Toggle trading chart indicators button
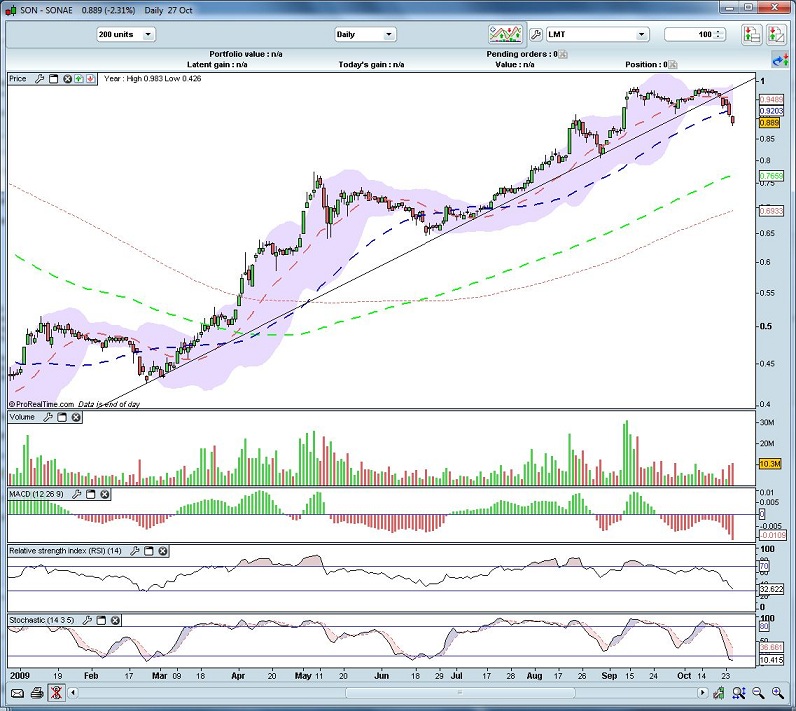Viewport: 796px width, 711px height. [505, 35]
